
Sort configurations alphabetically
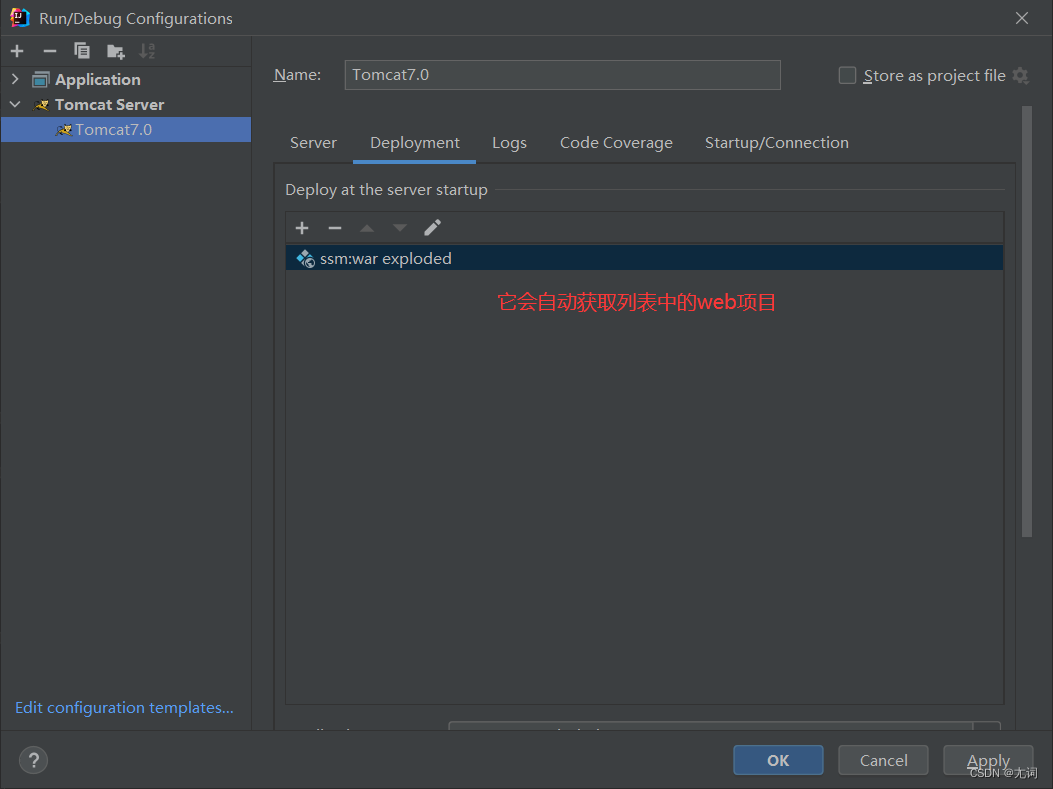[147, 51]
